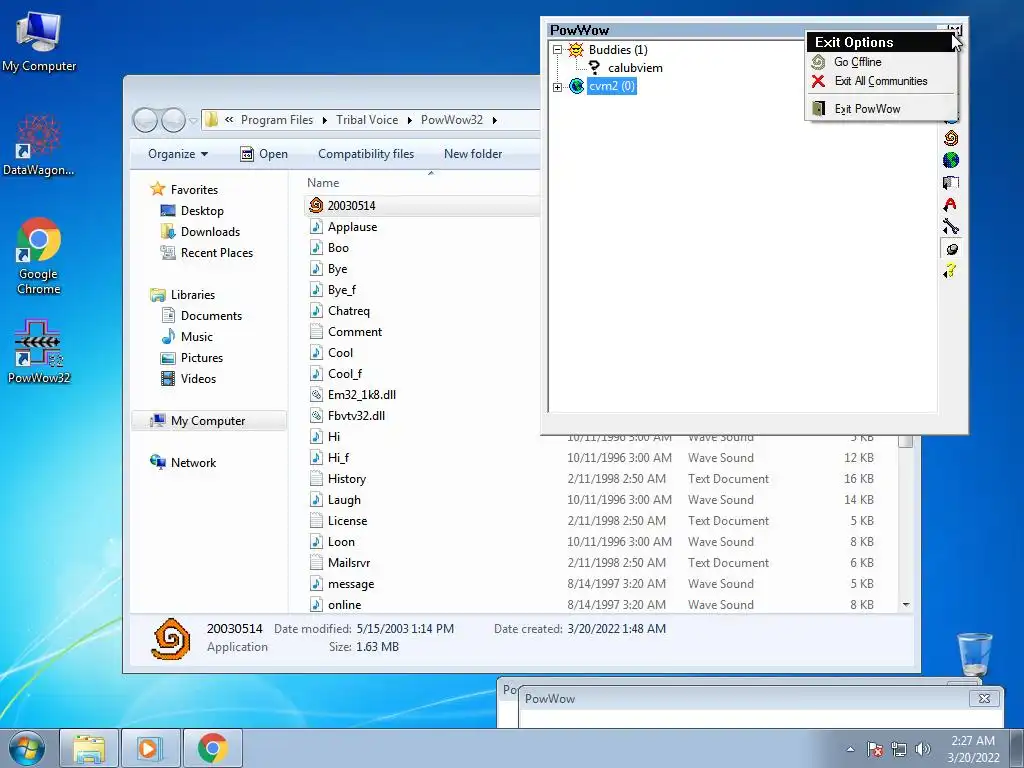Viewport: 1024px width, 768px height.
Task: Open Documents library in navigation pane
Action: (211, 315)
